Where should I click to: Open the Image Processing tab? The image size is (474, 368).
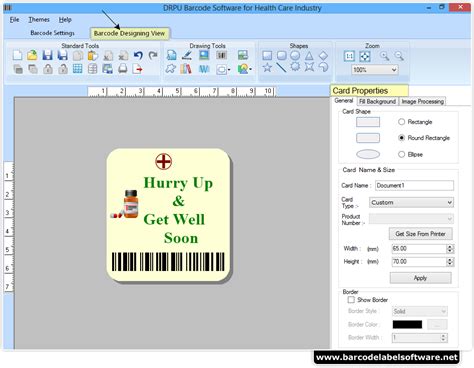tap(422, 101)
